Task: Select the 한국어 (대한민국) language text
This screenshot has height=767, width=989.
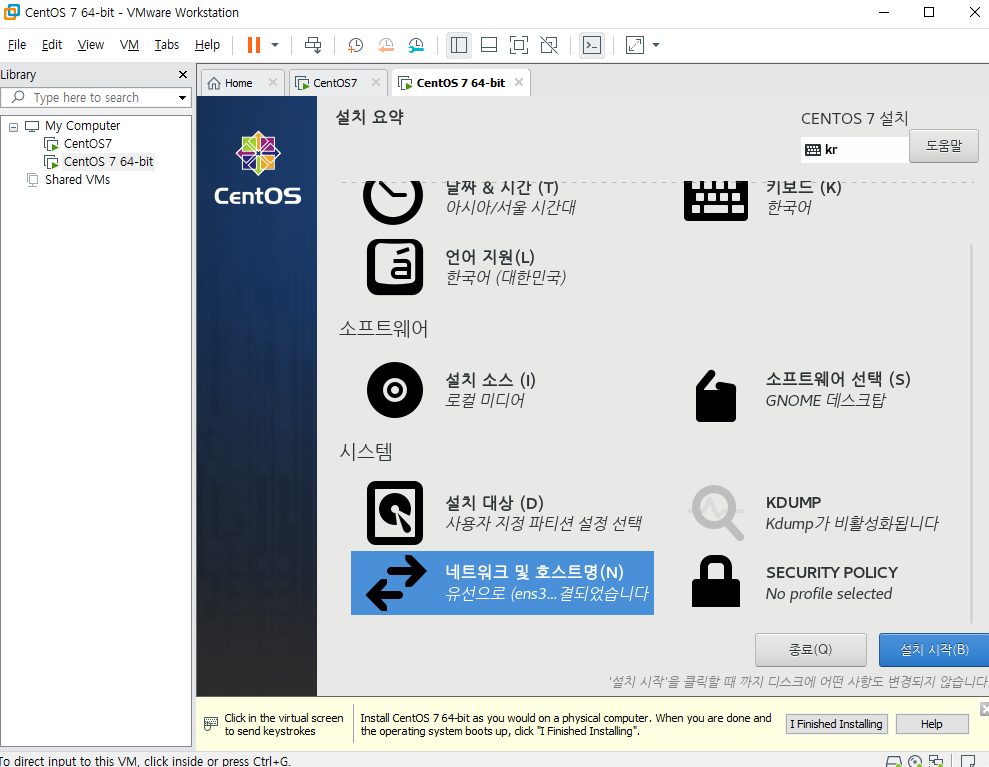Action: pos(506,278)
